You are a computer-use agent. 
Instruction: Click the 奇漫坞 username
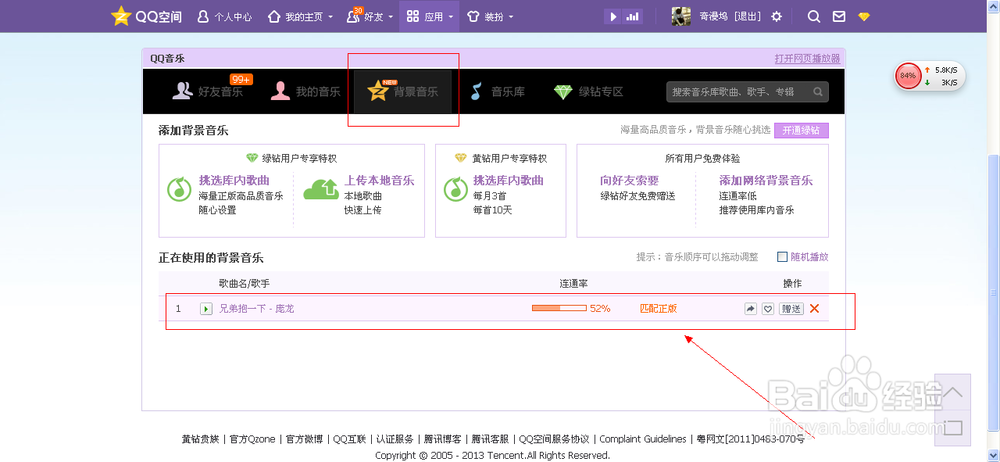click(x=715, y=17)
